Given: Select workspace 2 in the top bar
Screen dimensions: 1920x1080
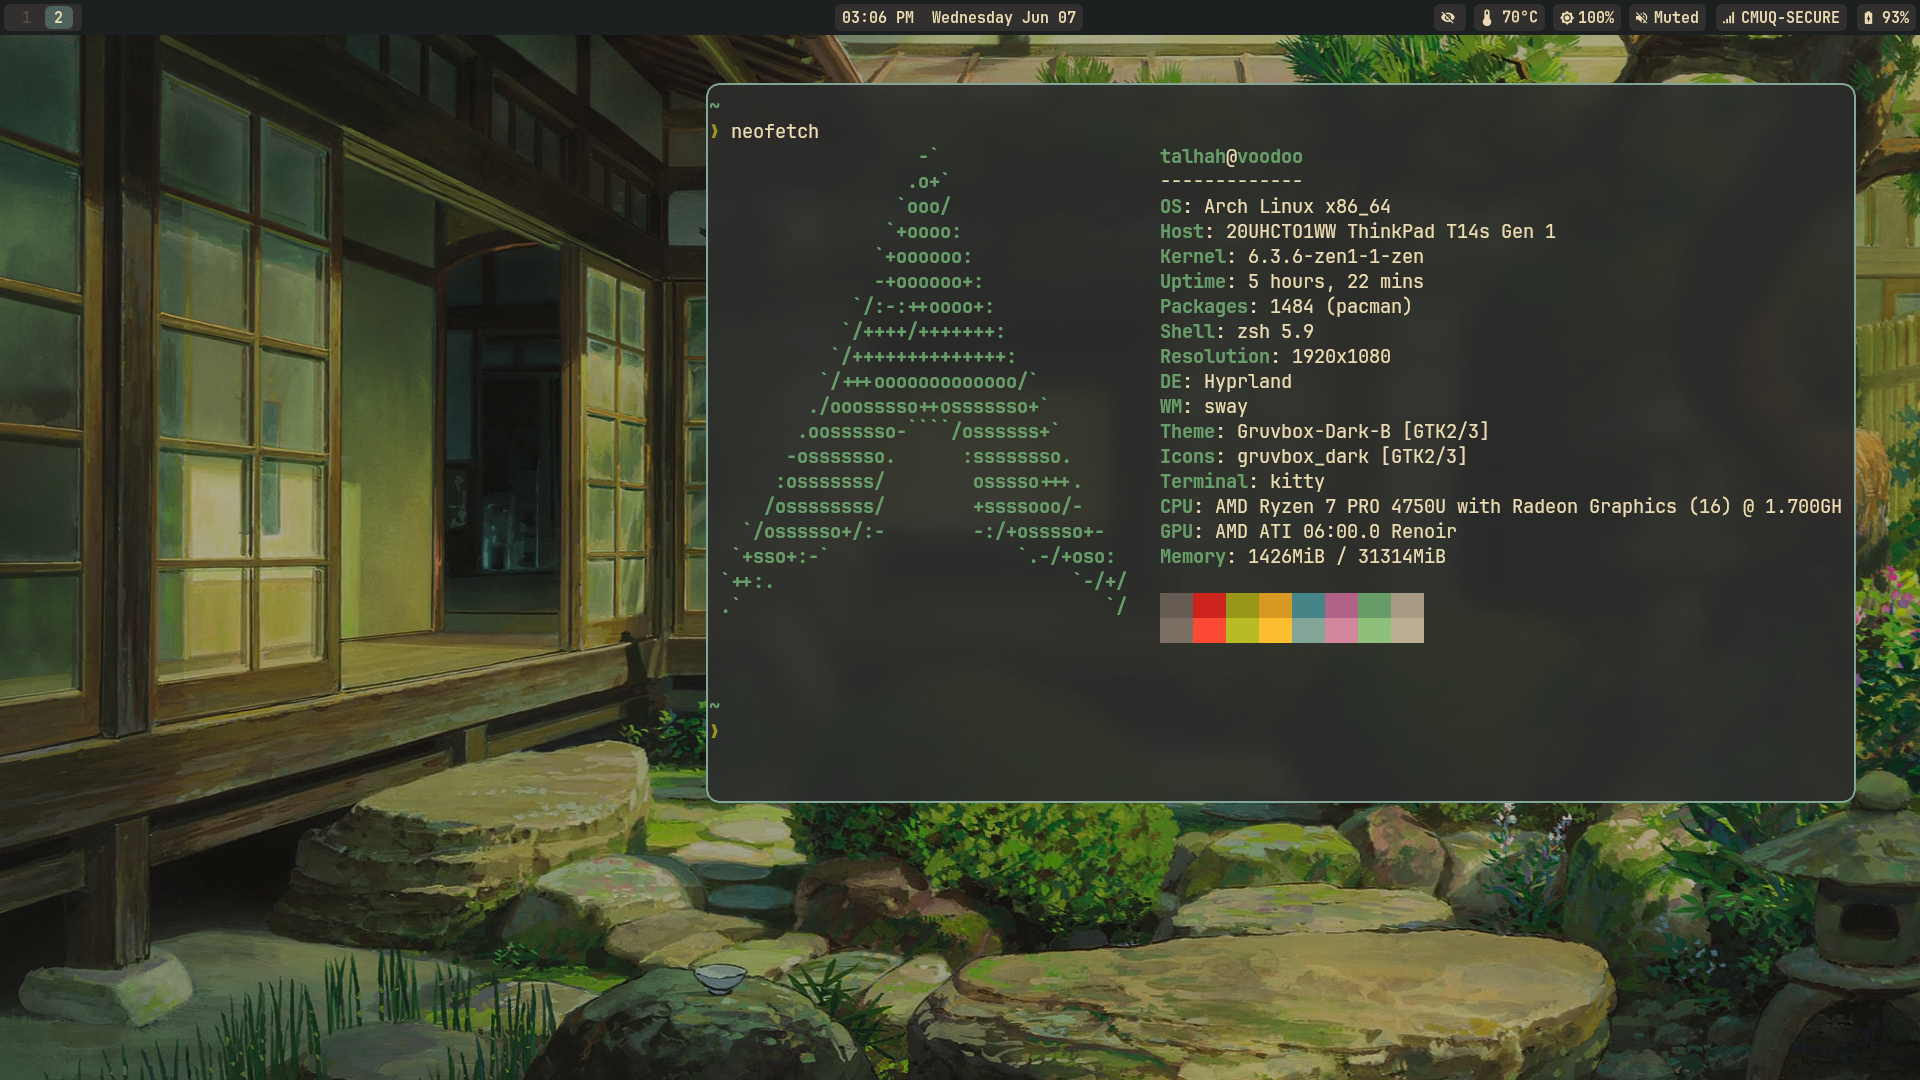Looking at the screenshot, I should pyautogui.click(x=59, y=17).
